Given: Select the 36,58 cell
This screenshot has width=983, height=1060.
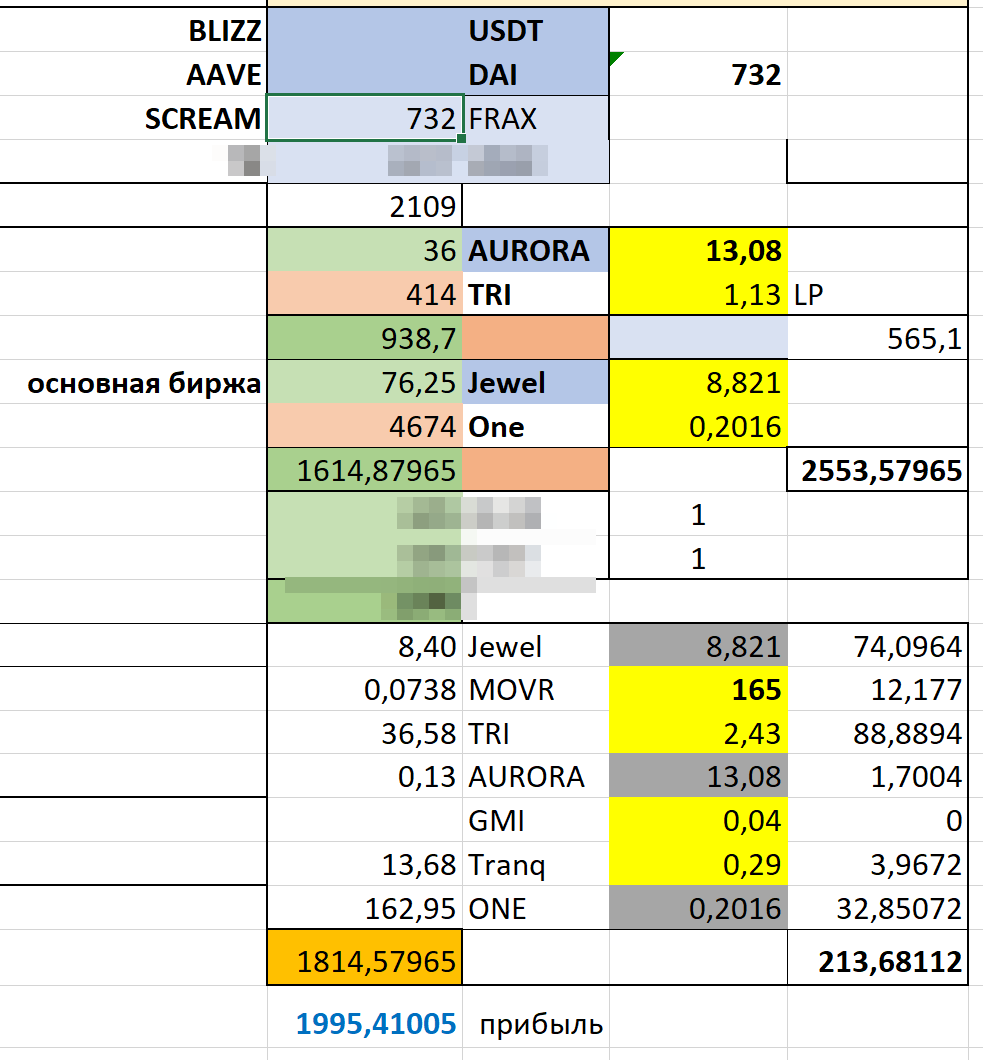Looking at the screenshot, I should pyautogui.click(x=365, y=733).
